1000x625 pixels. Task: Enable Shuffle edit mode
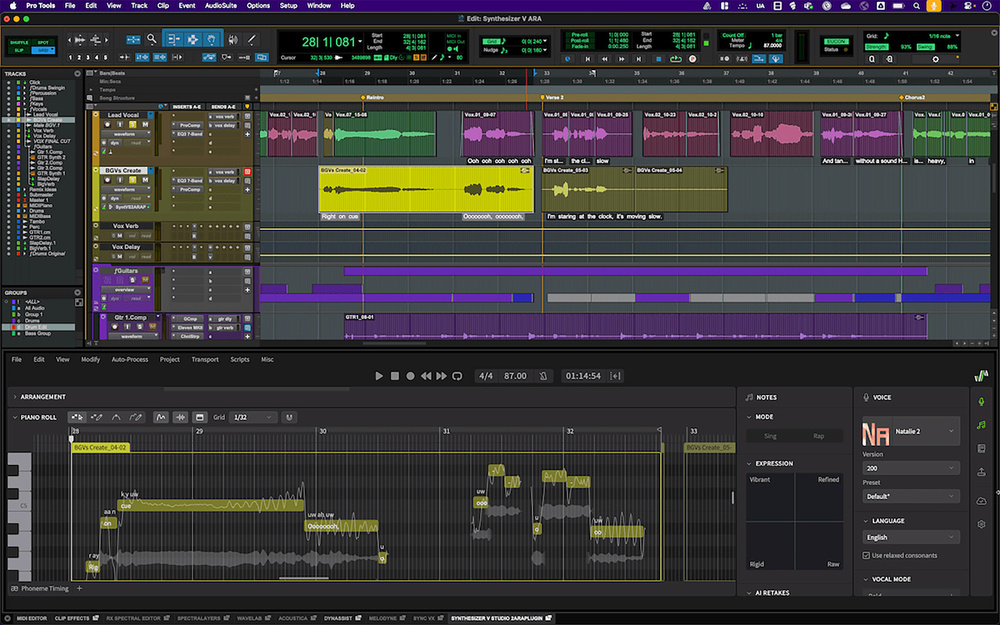[19, 41]
